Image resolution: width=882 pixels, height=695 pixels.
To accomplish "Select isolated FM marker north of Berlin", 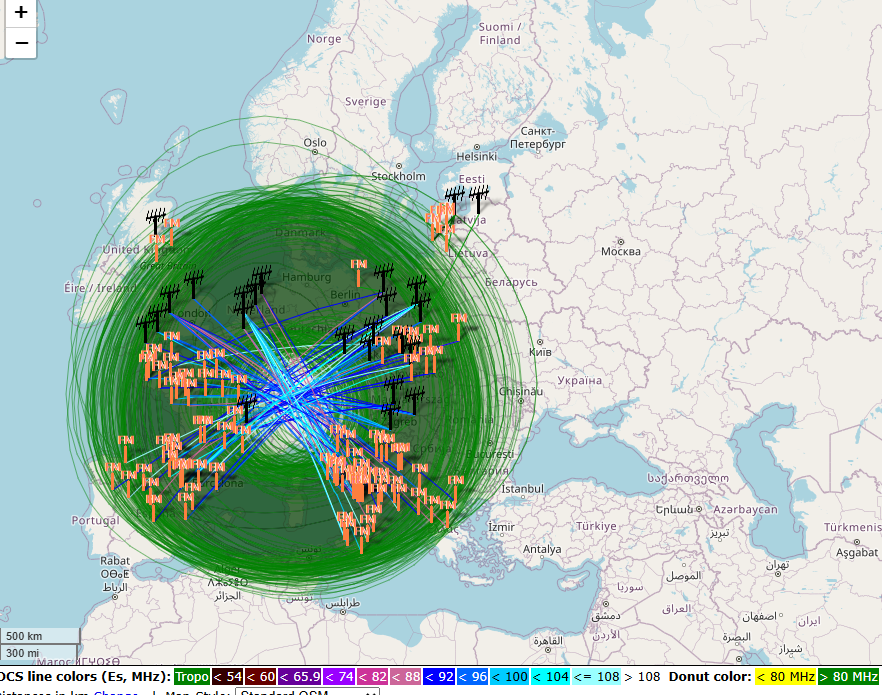I will click(358, 272).
